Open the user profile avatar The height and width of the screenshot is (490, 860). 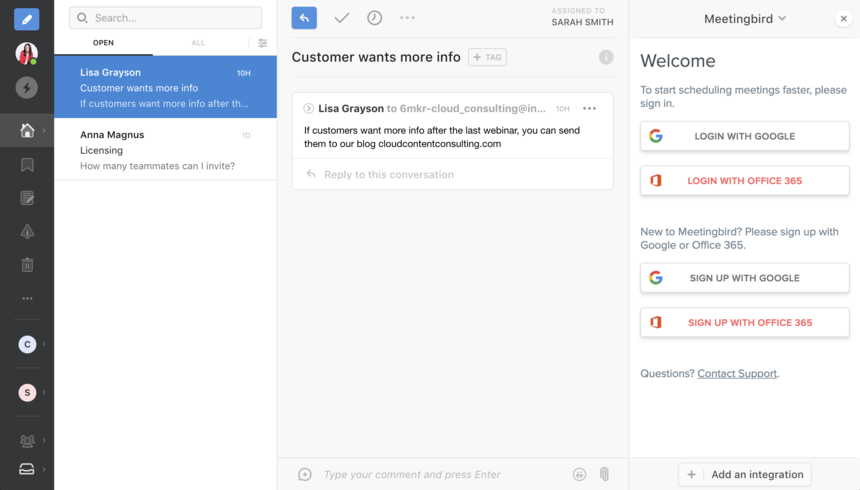click(26, 53)
